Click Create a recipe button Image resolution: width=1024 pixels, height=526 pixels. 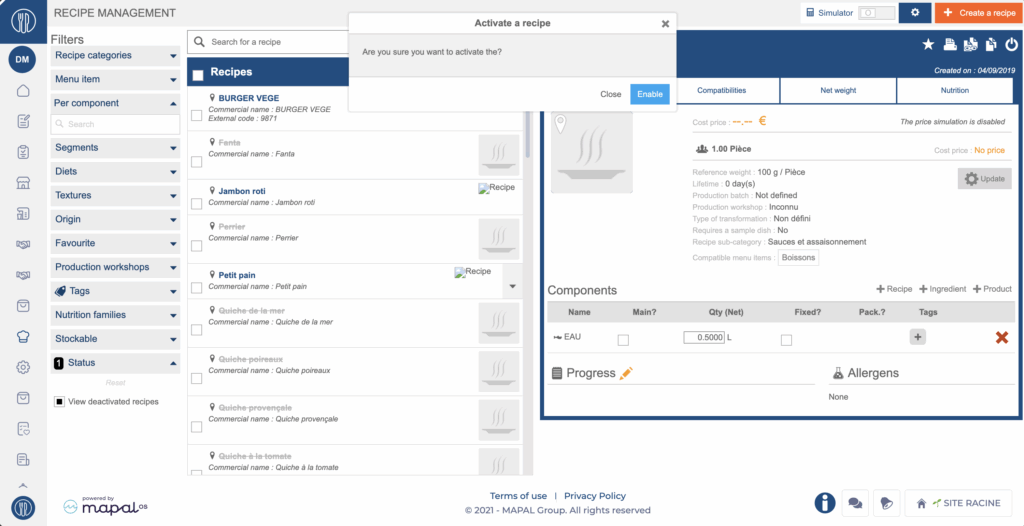[977, 12]
